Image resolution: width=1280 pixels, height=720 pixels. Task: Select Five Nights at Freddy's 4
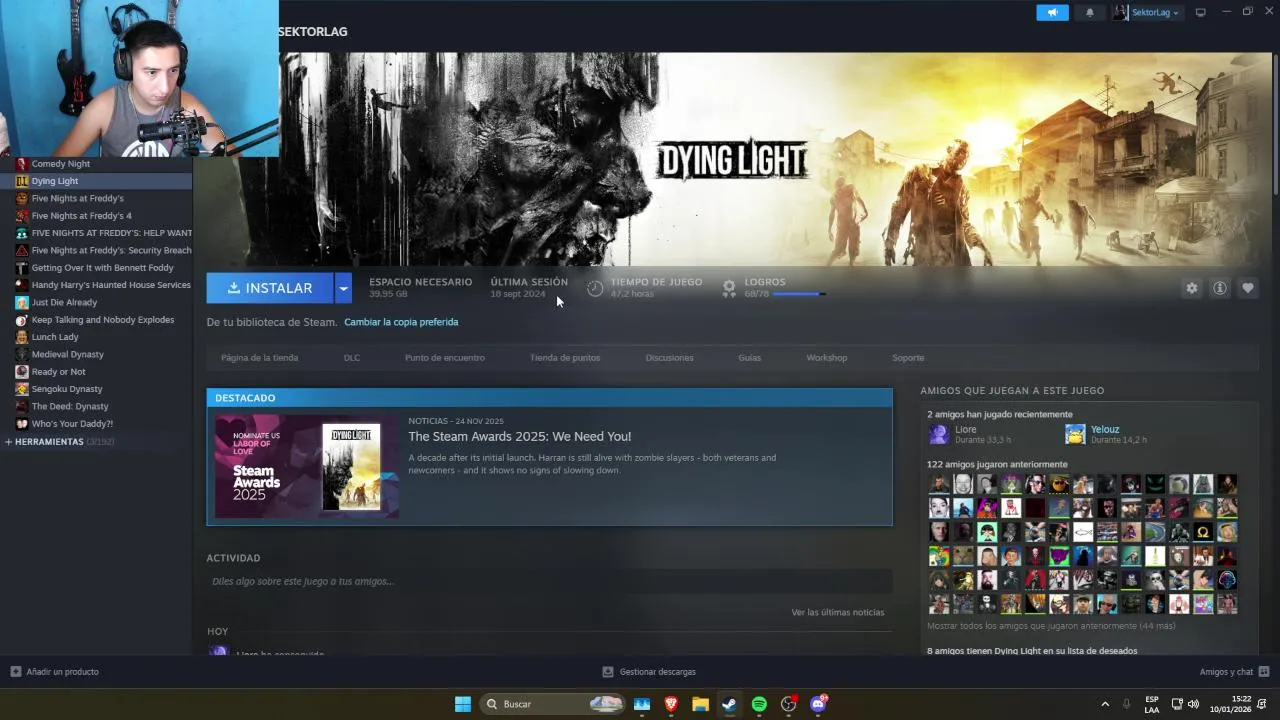[x=96, y=216]
